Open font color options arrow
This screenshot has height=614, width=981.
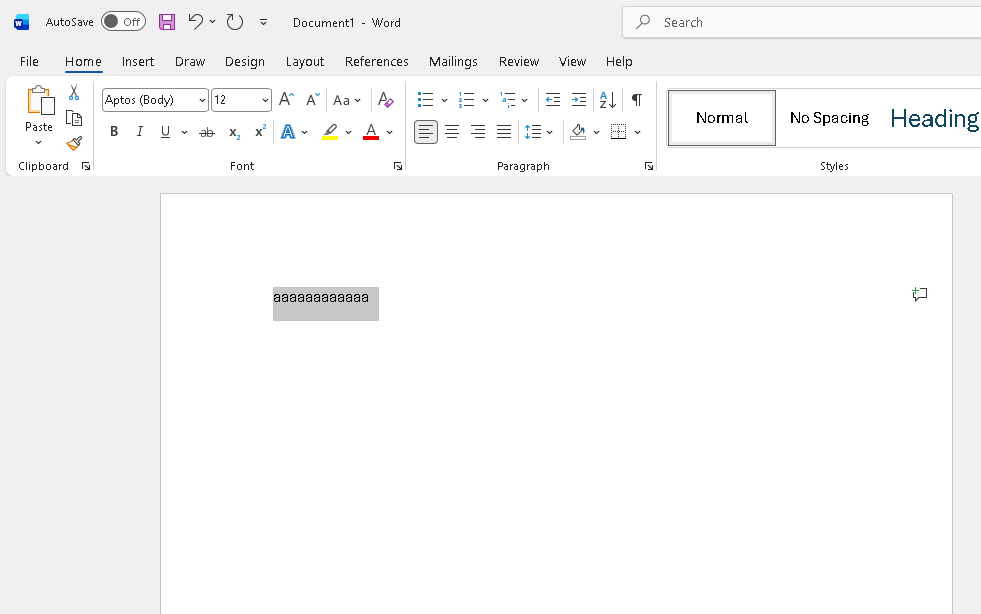389,132
